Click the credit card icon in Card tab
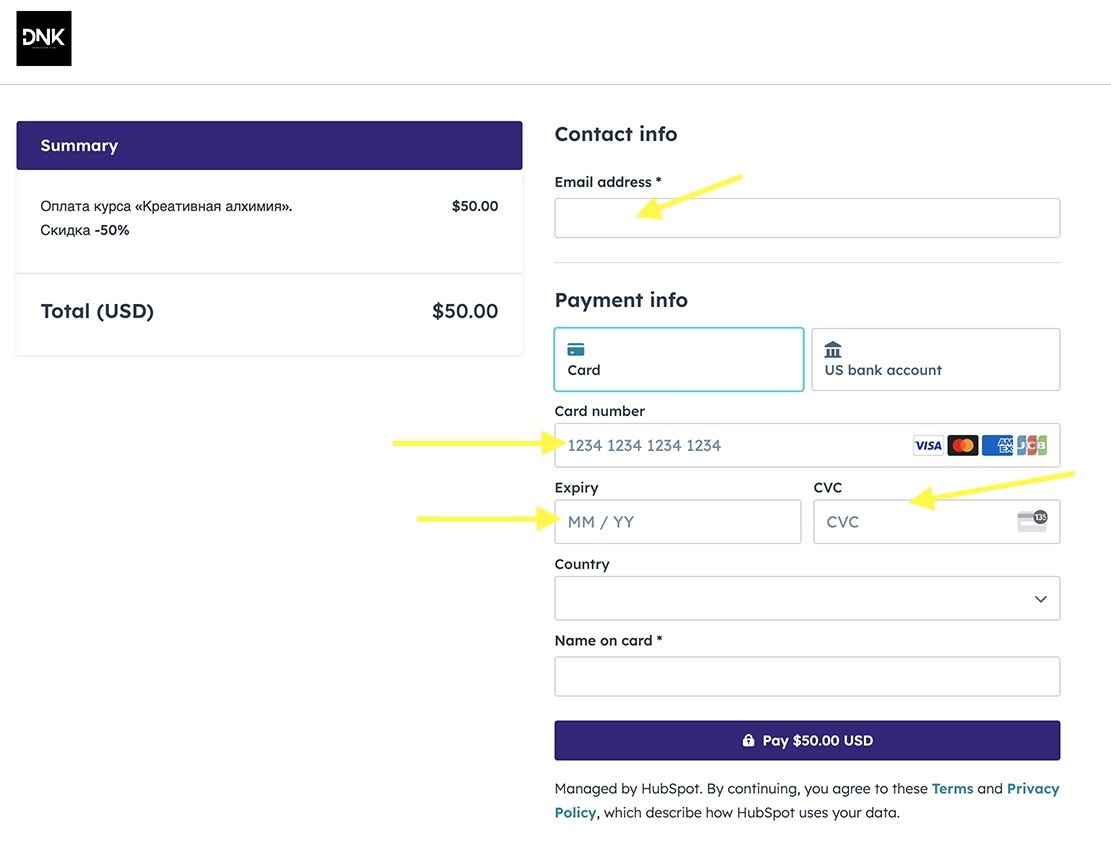 click(x=576, y=349)
